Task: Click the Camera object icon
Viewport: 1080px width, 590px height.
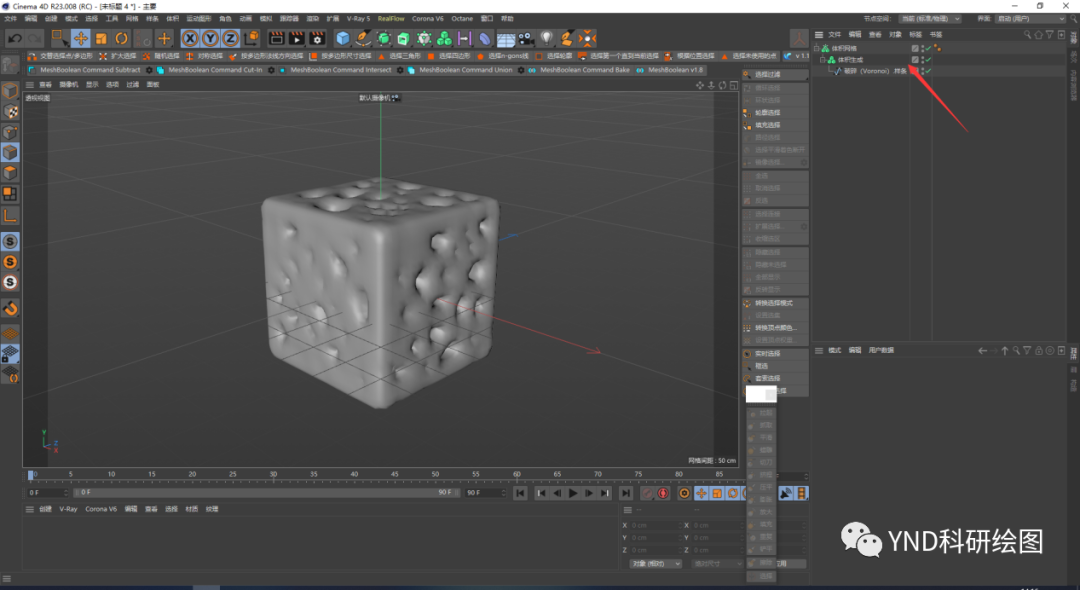Action: 526,39
